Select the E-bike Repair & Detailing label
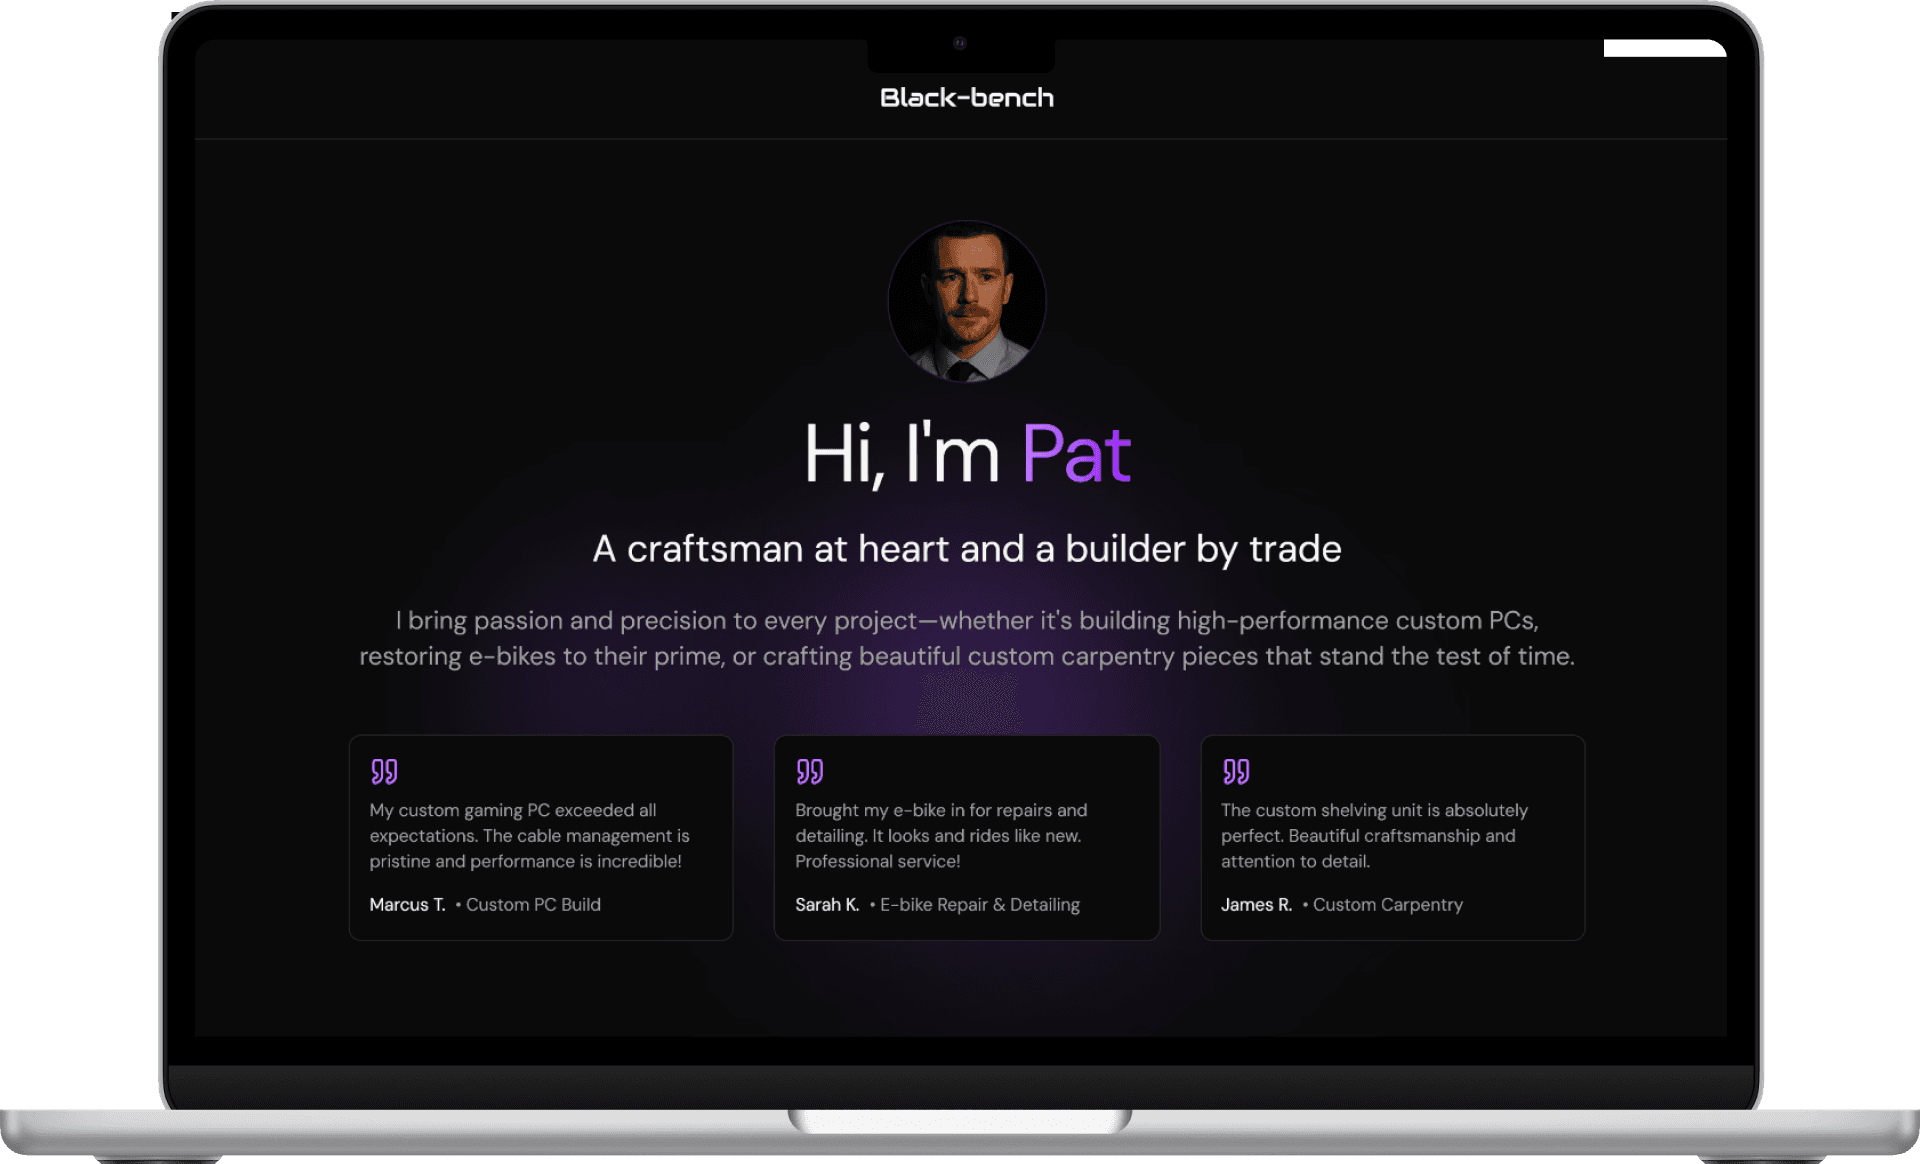This screenshot has width=1920, height=1164. [x=979, y=905]
